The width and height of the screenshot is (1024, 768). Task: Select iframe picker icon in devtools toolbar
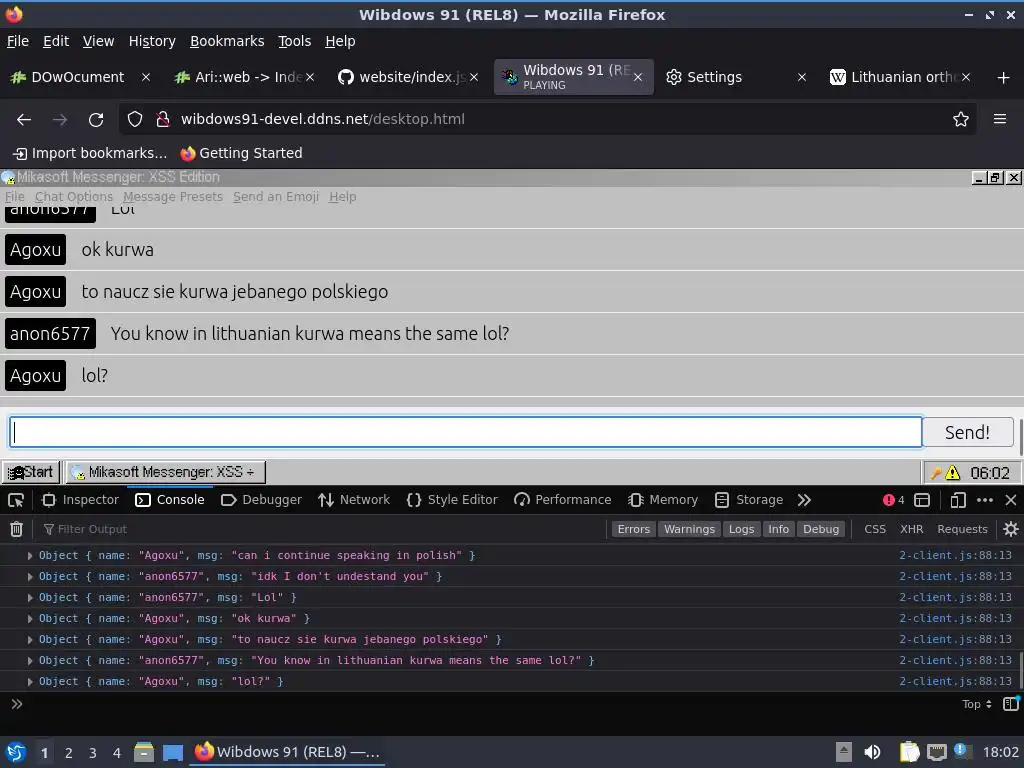click(922, 500)
